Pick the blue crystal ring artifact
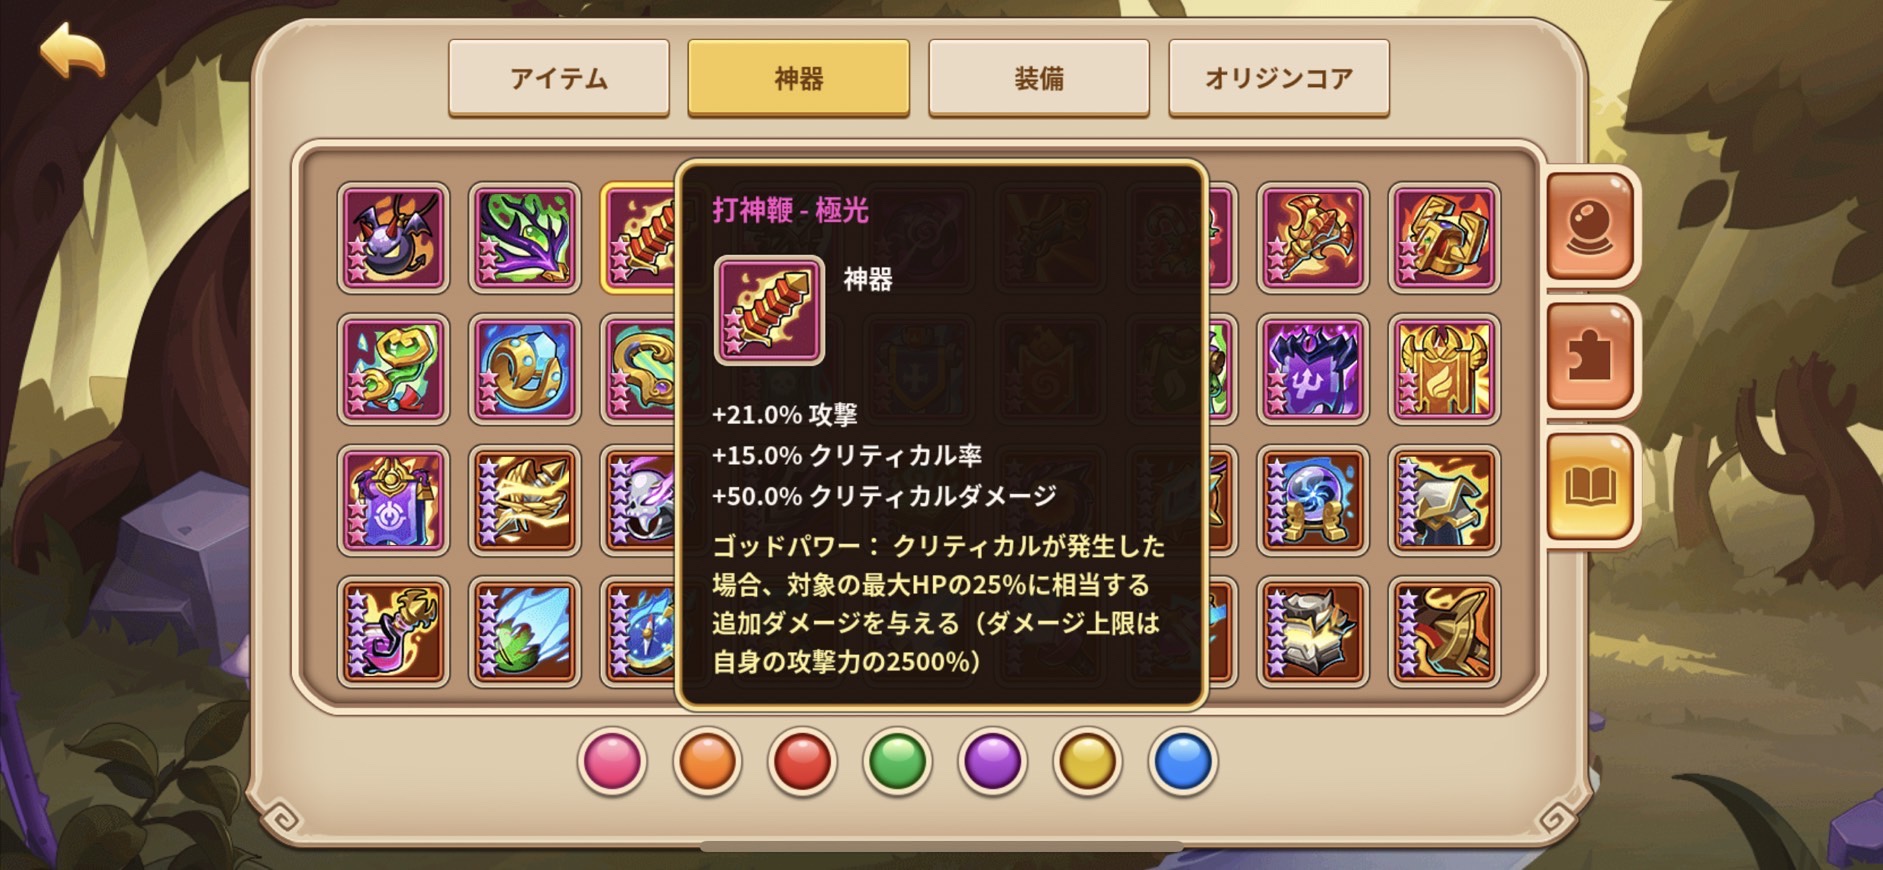Viewport: 1883px width, 870px height. click(524, 369)
